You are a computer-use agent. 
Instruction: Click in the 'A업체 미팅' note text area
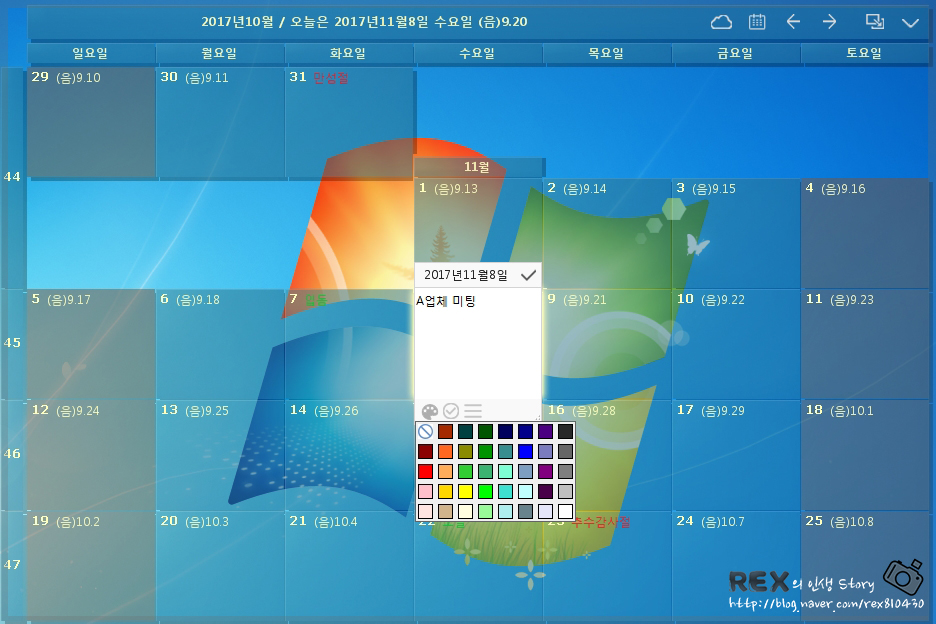[478, 343]
